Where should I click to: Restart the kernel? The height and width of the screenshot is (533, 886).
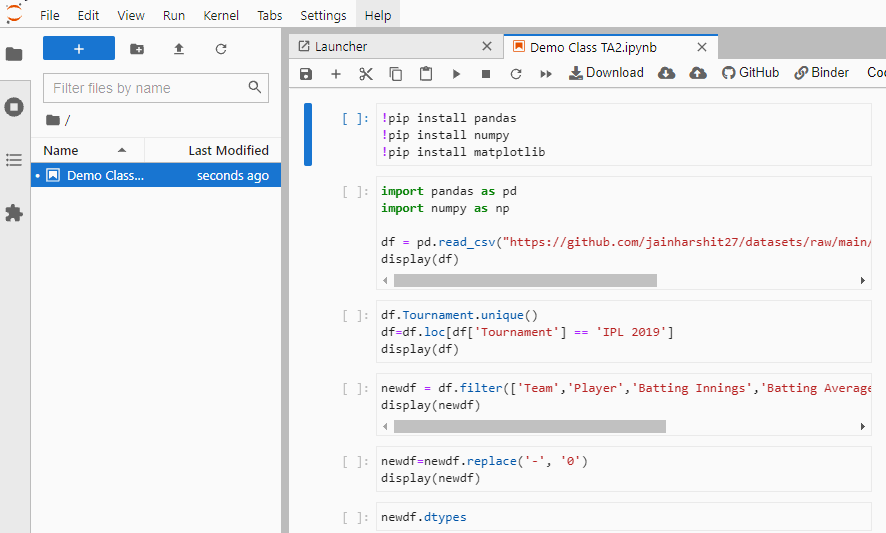[x=515, y=74]
